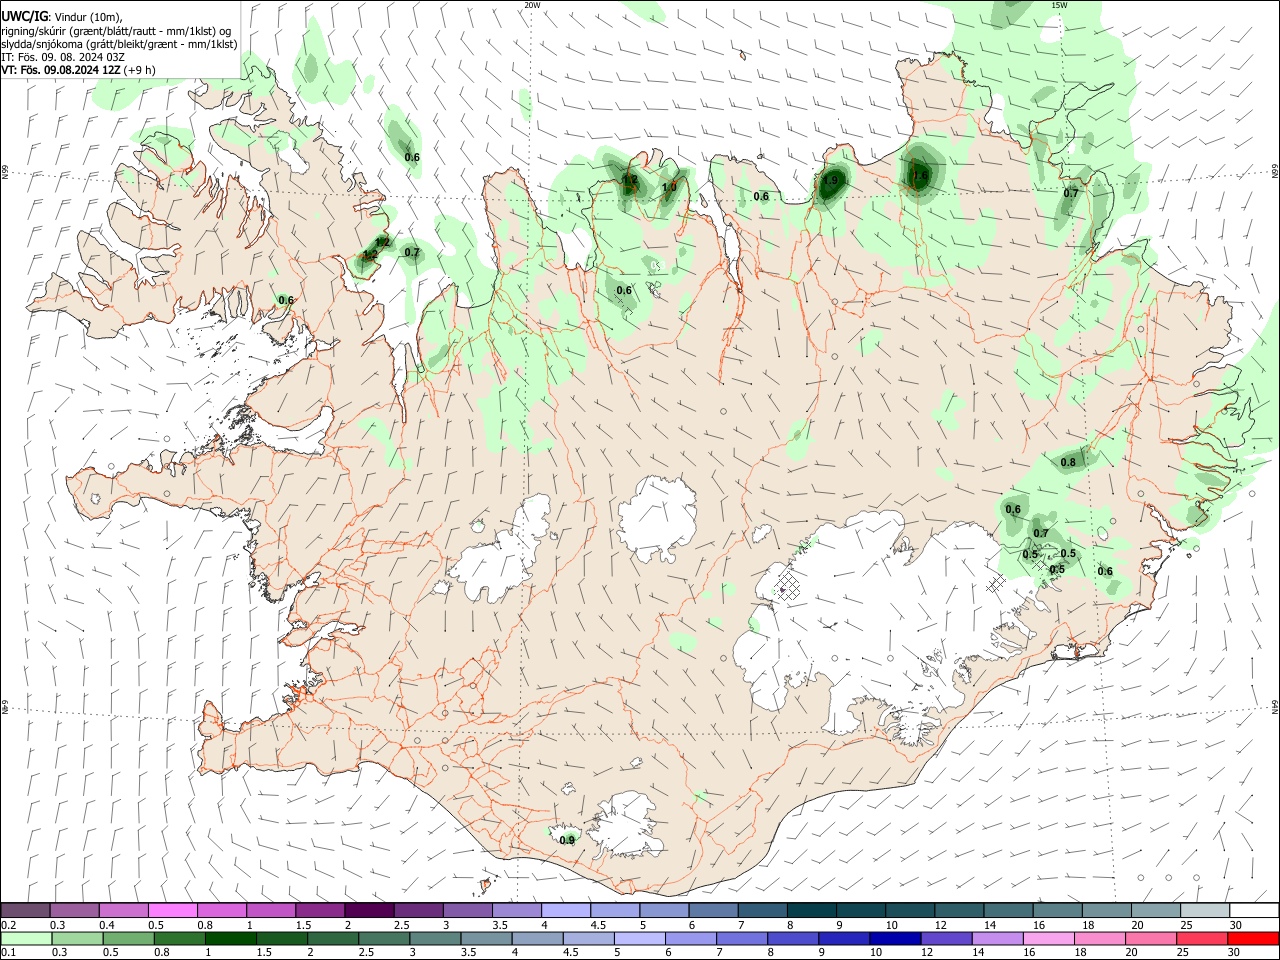The width and height of the screenshot is (1280, 960).
Task: Click the 1.9 precipitation value on the north coast
Action: point(830,181)
